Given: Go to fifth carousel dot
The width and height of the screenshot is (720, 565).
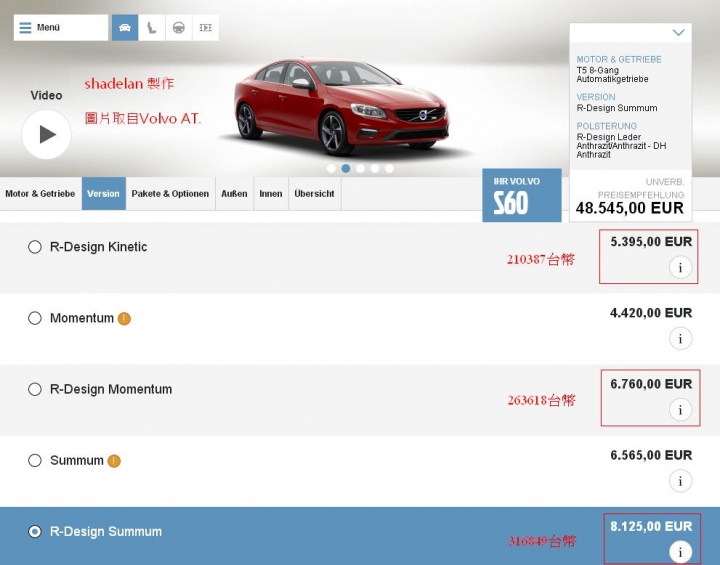Looking at the screenshot, I should [x=389, y=169].
